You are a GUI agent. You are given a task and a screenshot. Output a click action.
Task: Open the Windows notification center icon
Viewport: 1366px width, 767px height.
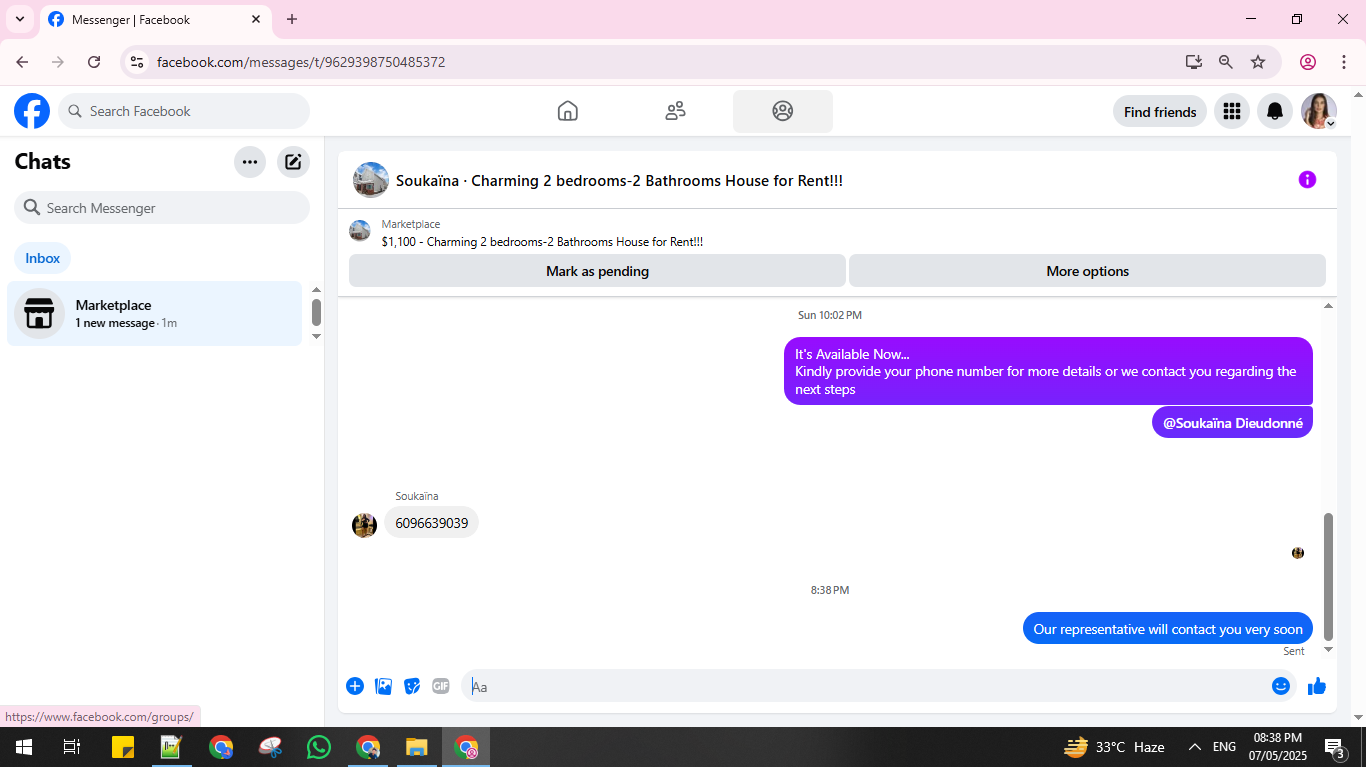(x=1334, y=747)
